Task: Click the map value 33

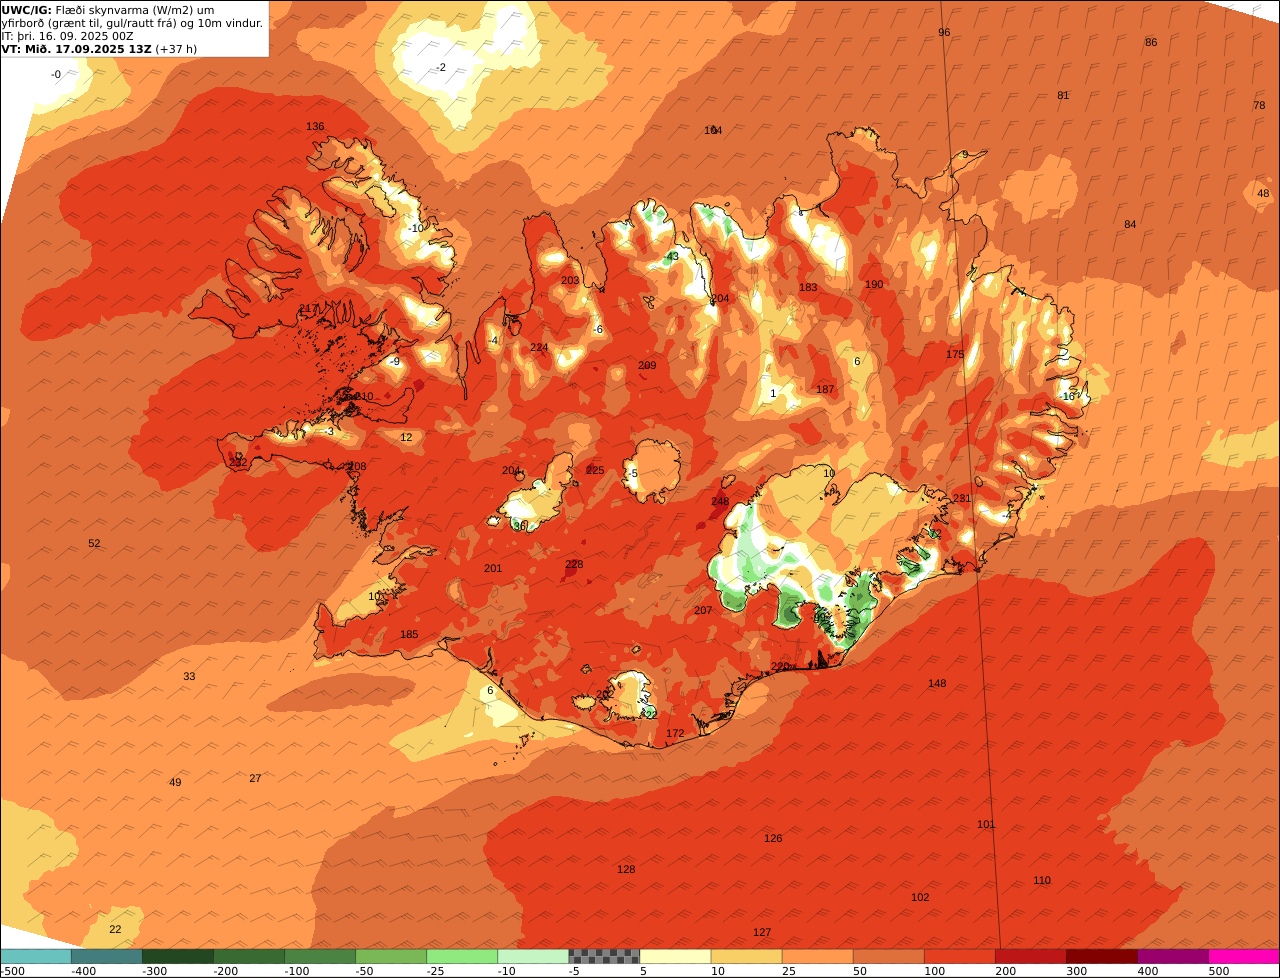Action: [x=189, y=677]
